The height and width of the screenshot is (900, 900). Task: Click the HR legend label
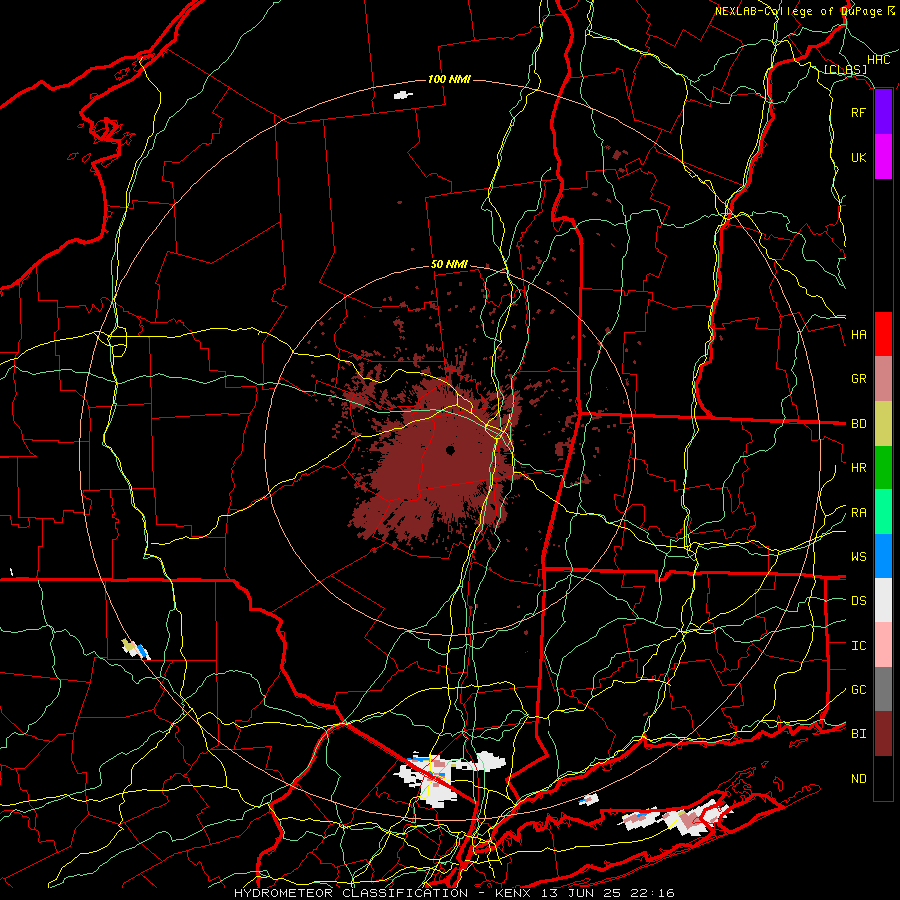[x=858, y=468]
